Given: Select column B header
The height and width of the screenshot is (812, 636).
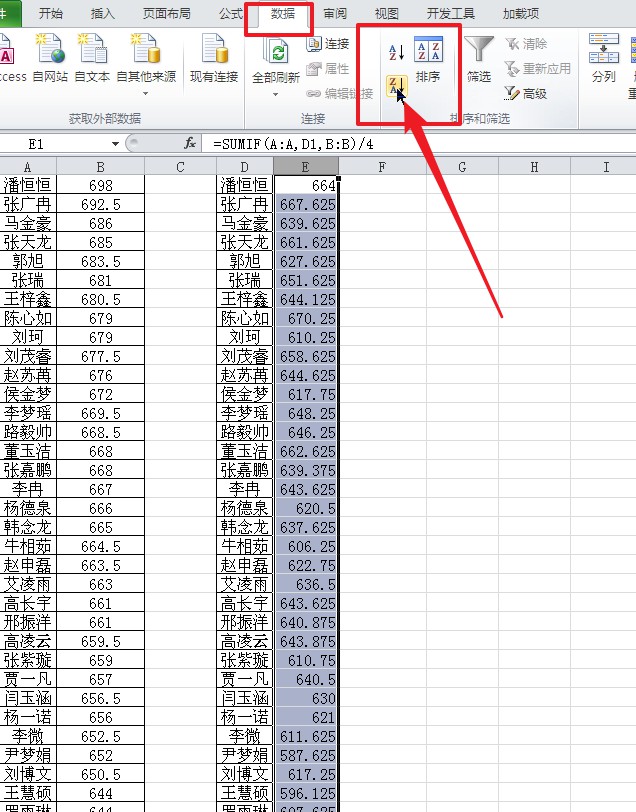Looking at the screenshot, I should coord(100,167).
